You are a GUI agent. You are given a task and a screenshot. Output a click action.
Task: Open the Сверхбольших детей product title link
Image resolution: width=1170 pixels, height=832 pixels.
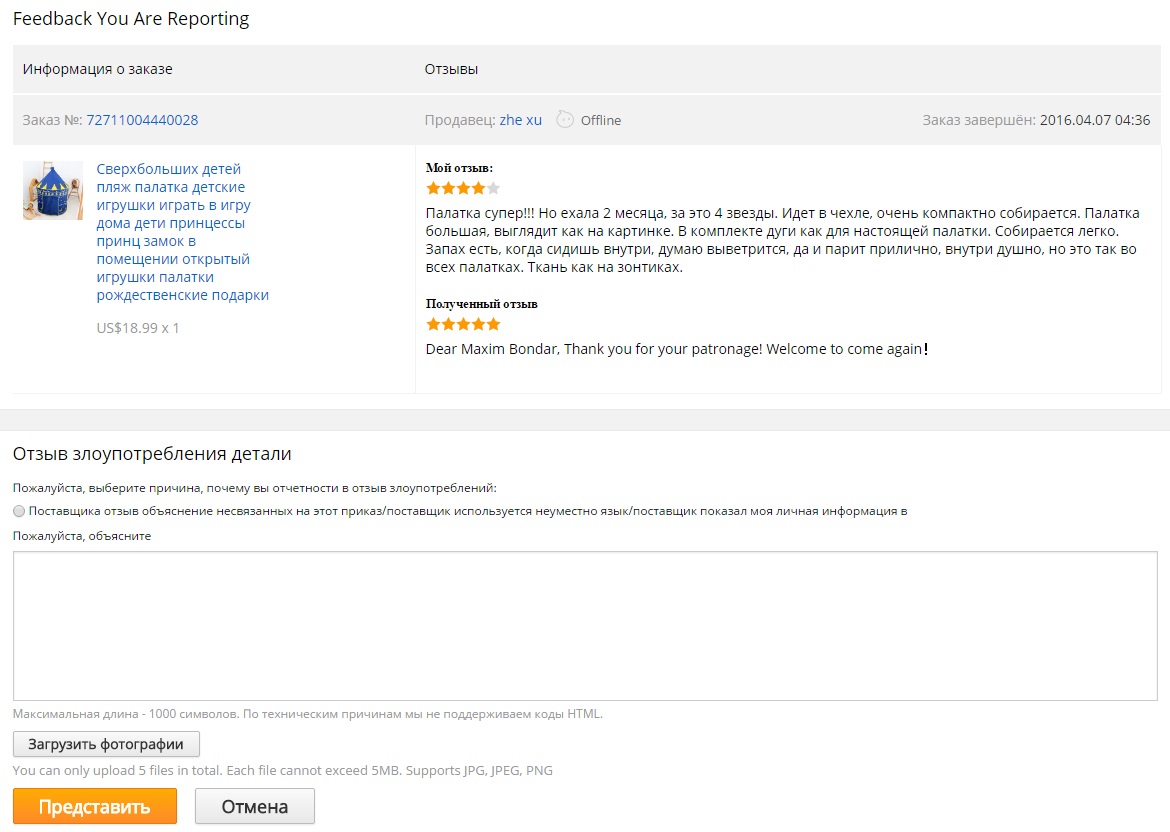point(182,232)
